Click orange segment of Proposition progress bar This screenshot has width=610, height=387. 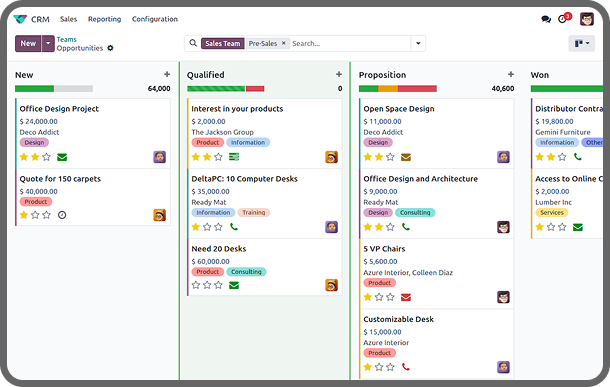(388, 89)
